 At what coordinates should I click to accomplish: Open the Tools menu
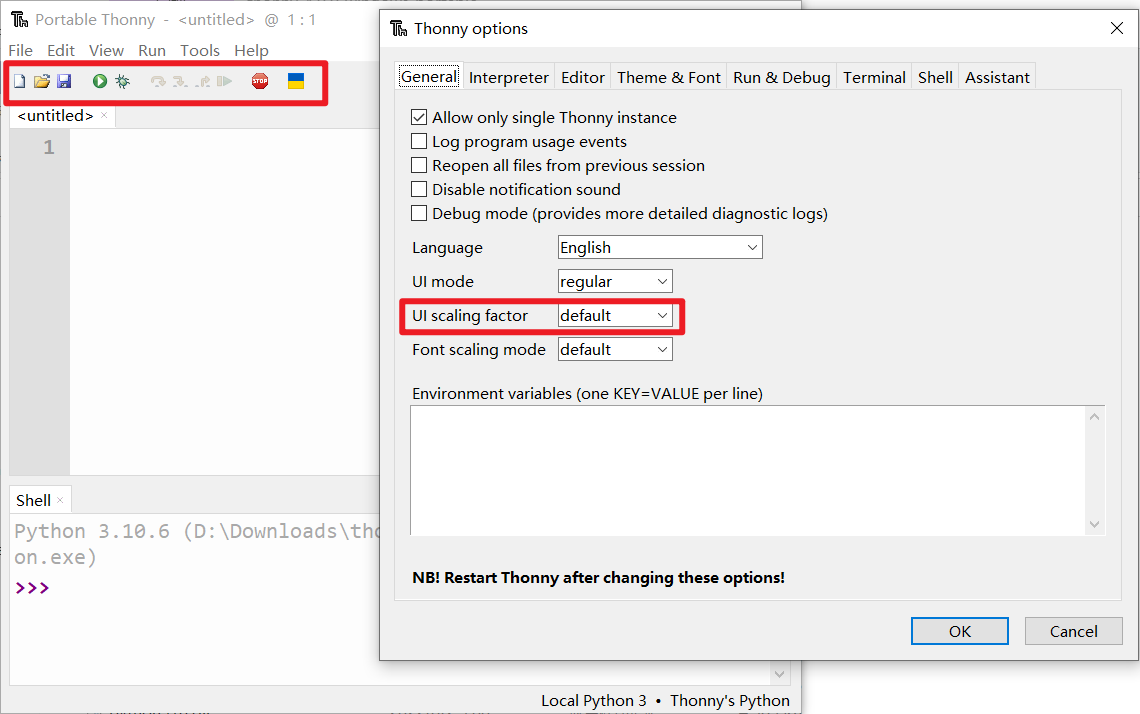click(x=199, y=50)
